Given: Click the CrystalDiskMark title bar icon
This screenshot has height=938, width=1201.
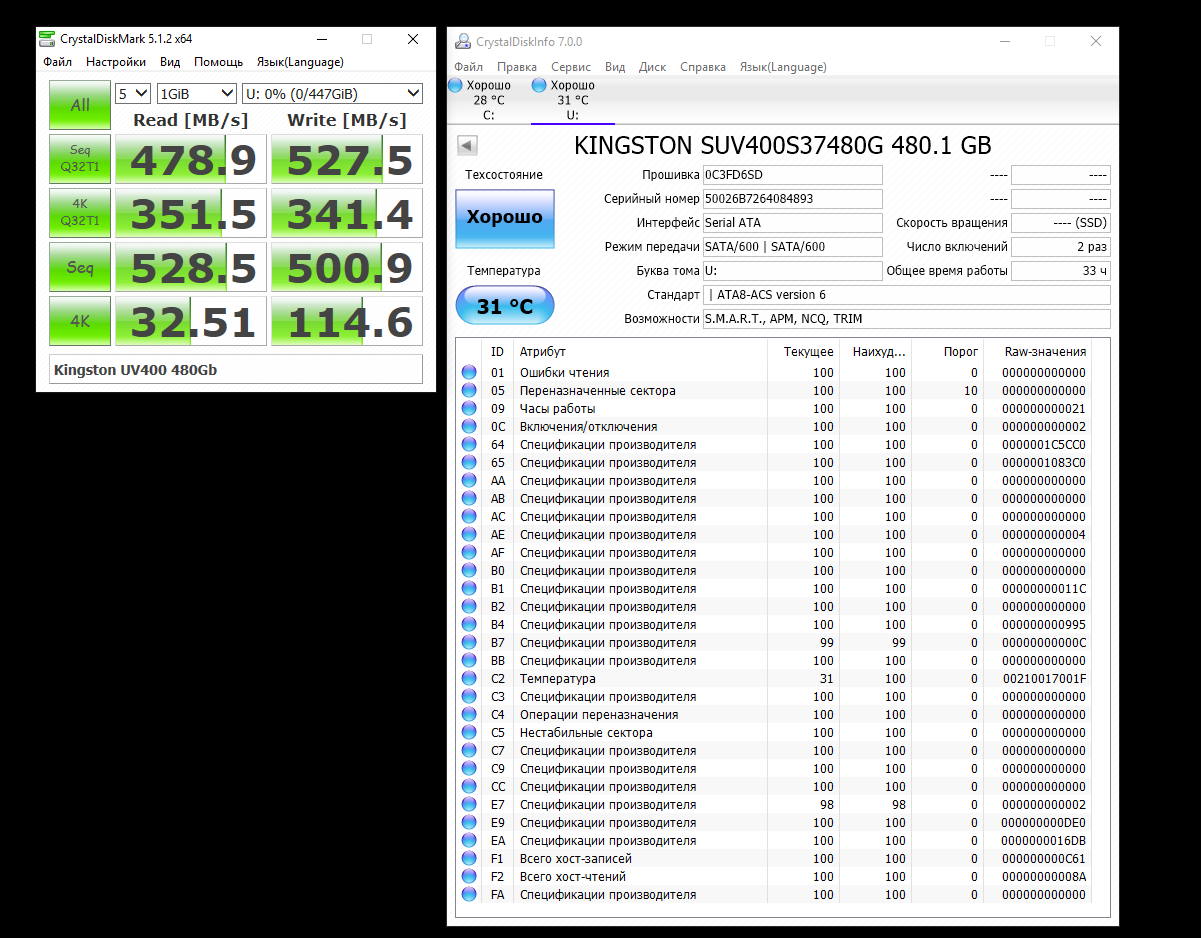Looking at the screenshot, I should coord(47,39).
